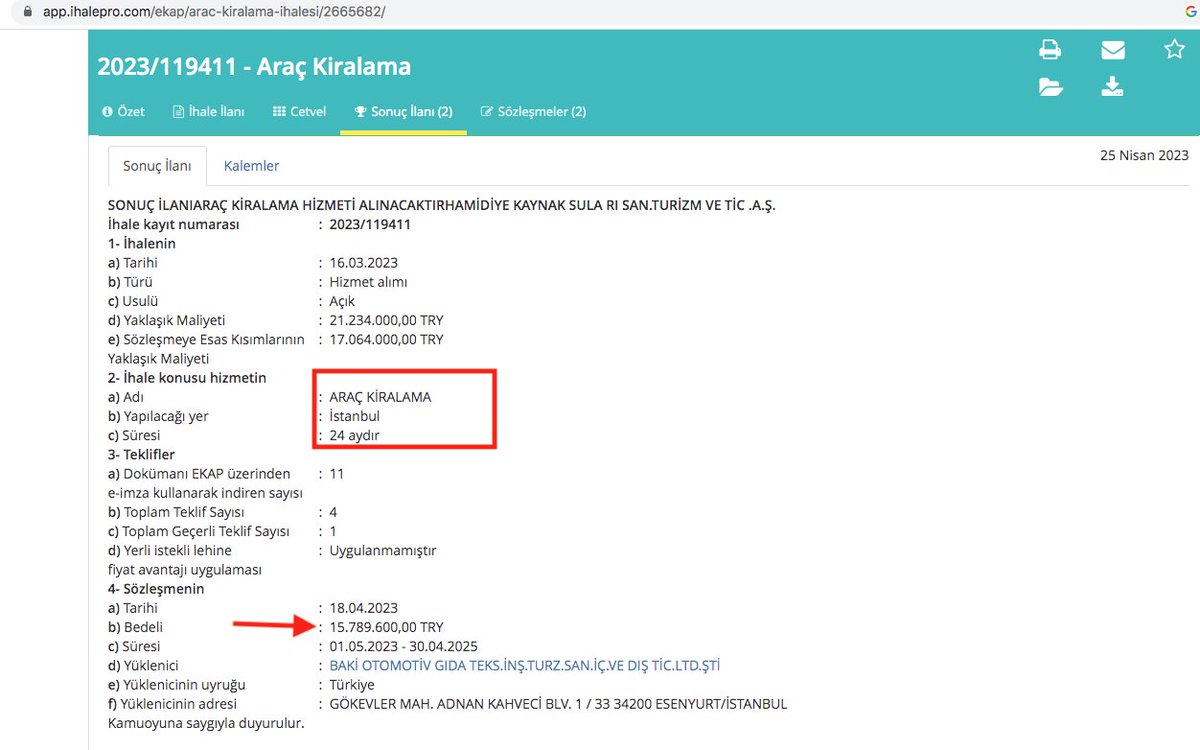Screen dimensions: 1200x750
Task: Click the section heading 4- Sözleşmenin
Action: (x=156, y=589)
